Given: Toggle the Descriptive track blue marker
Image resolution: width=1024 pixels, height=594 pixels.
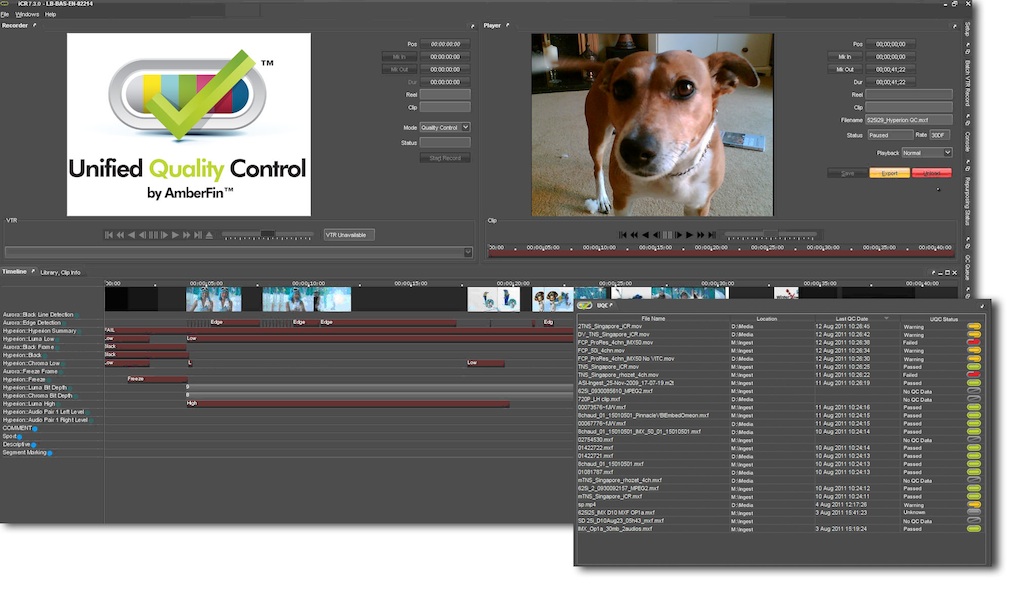Looking at the screenshot, I should pos(33,445).
